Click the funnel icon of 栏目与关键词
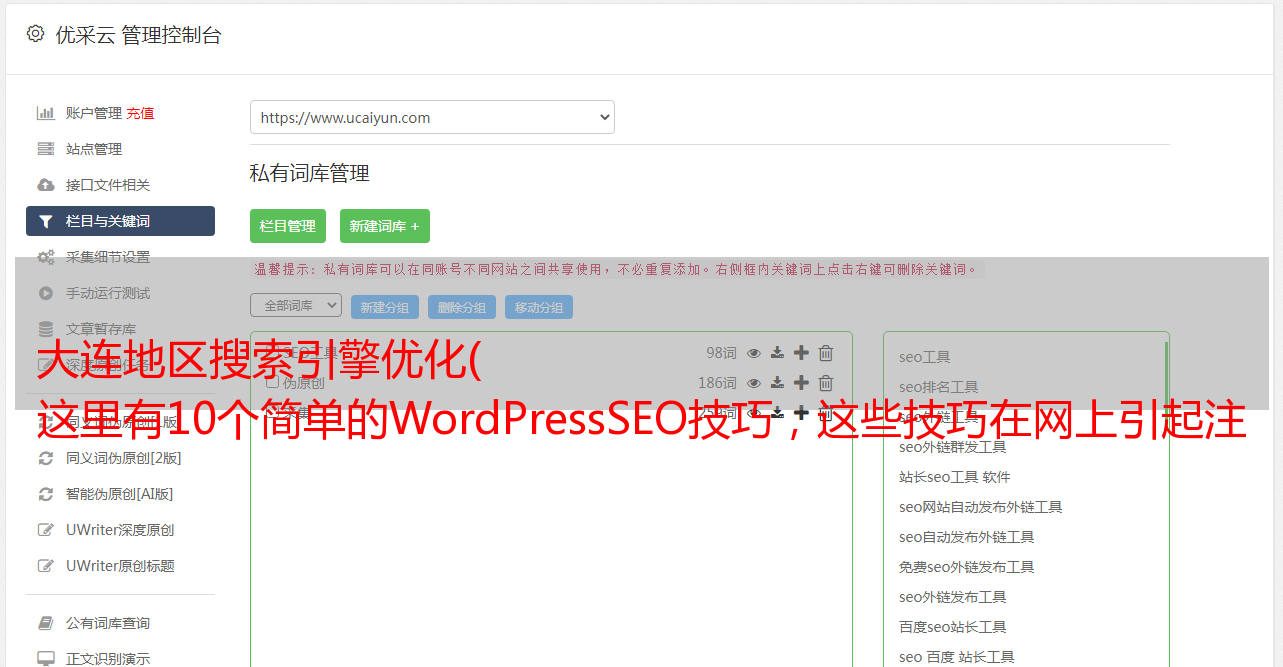The width and height of the screenshot is (1283, 667). click(46, 221)
